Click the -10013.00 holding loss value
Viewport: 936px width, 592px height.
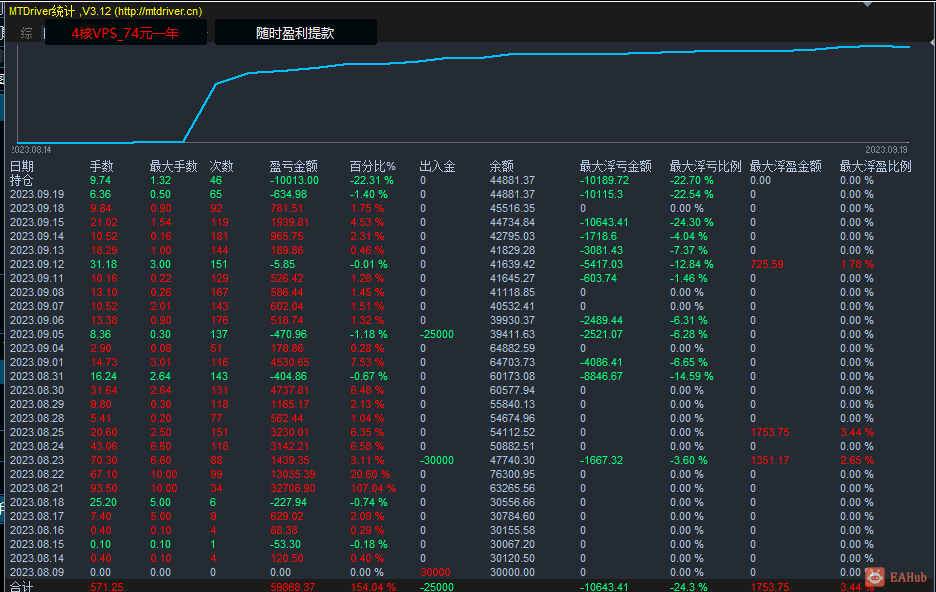coord(294,180)
